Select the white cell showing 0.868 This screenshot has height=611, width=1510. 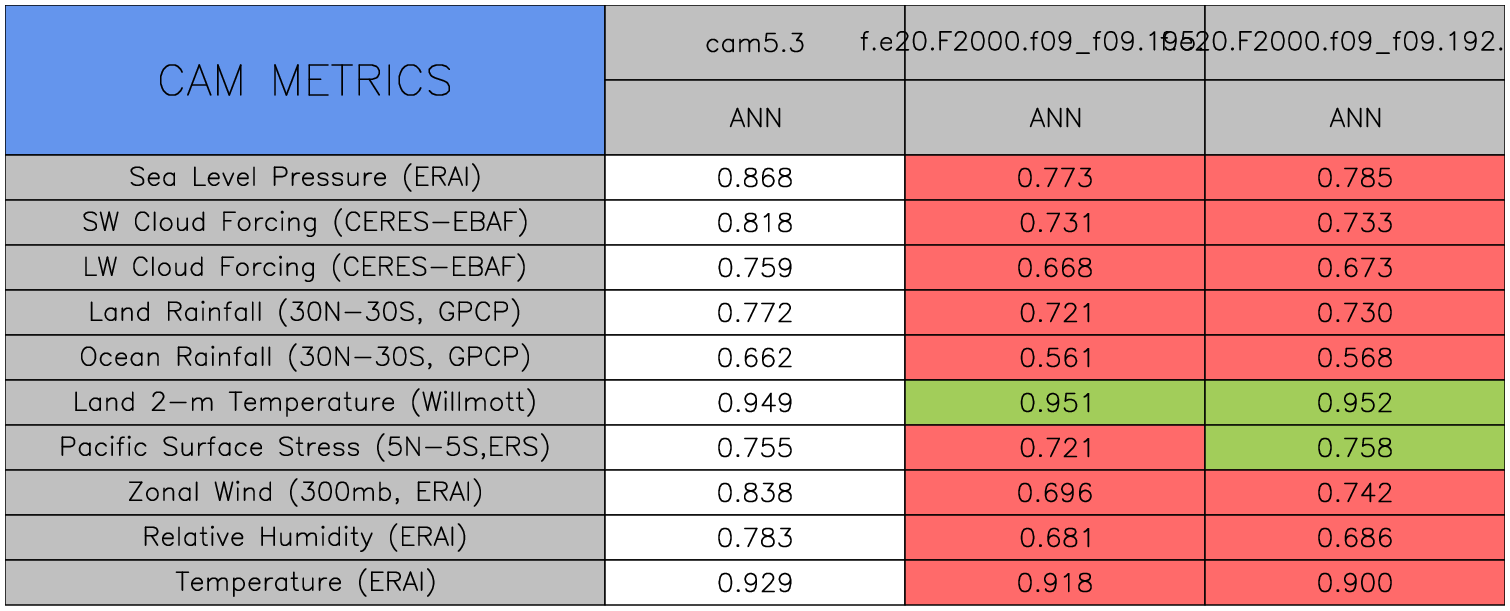(755, 178)
